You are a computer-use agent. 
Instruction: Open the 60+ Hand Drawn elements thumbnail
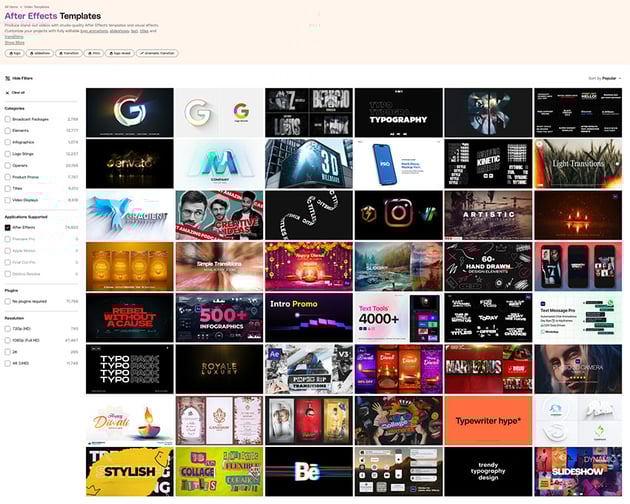pos(488,266)
